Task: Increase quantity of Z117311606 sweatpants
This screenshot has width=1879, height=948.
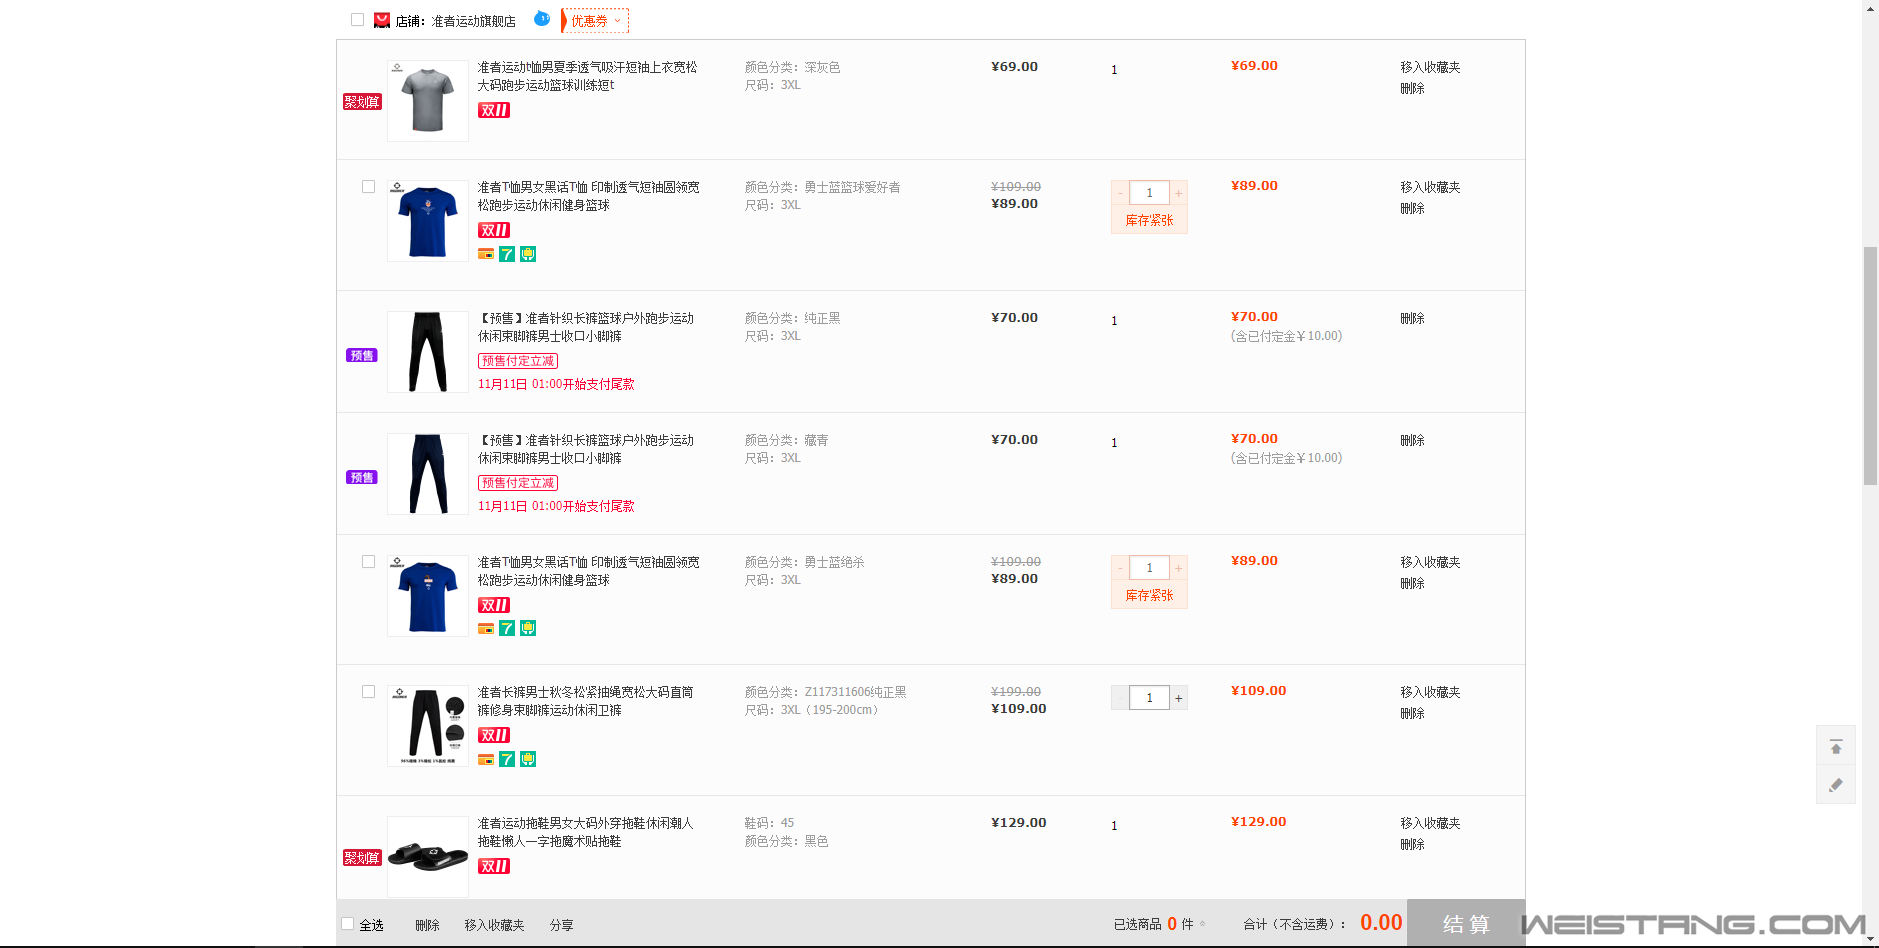Action: coord(1179,698)
